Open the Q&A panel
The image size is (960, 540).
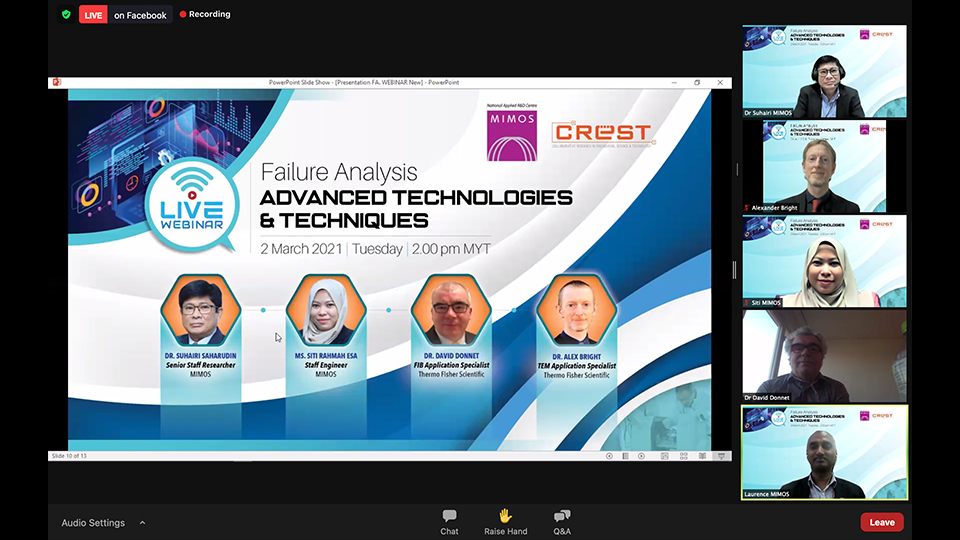point(562,521)
